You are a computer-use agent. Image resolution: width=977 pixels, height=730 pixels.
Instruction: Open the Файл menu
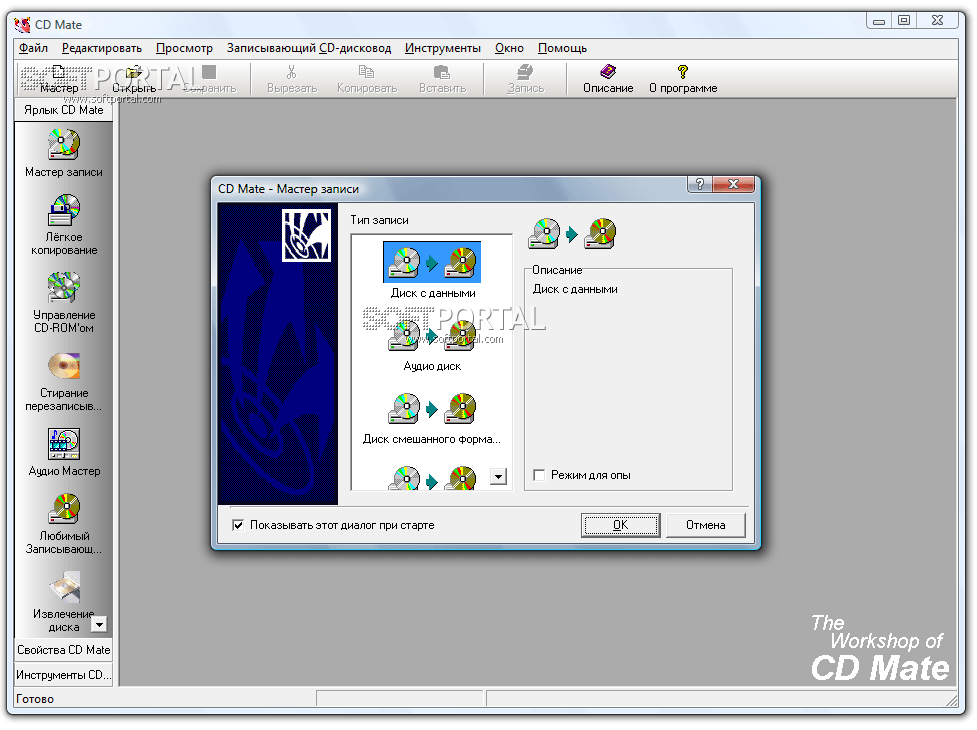pyautogui.click(x=33, y=48)
